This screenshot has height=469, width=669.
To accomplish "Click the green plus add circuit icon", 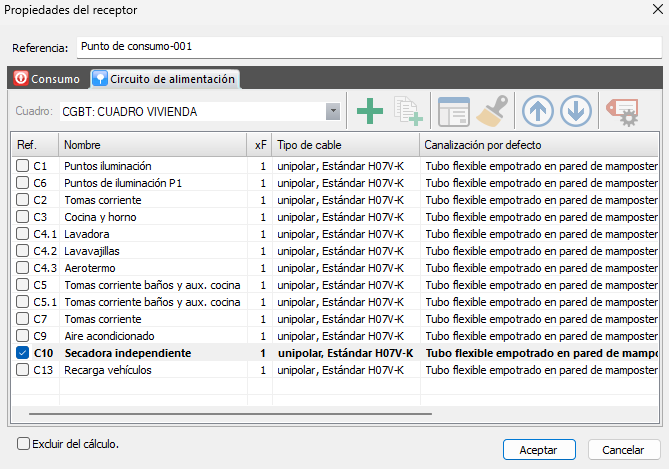I will click(x=370, y=112).
